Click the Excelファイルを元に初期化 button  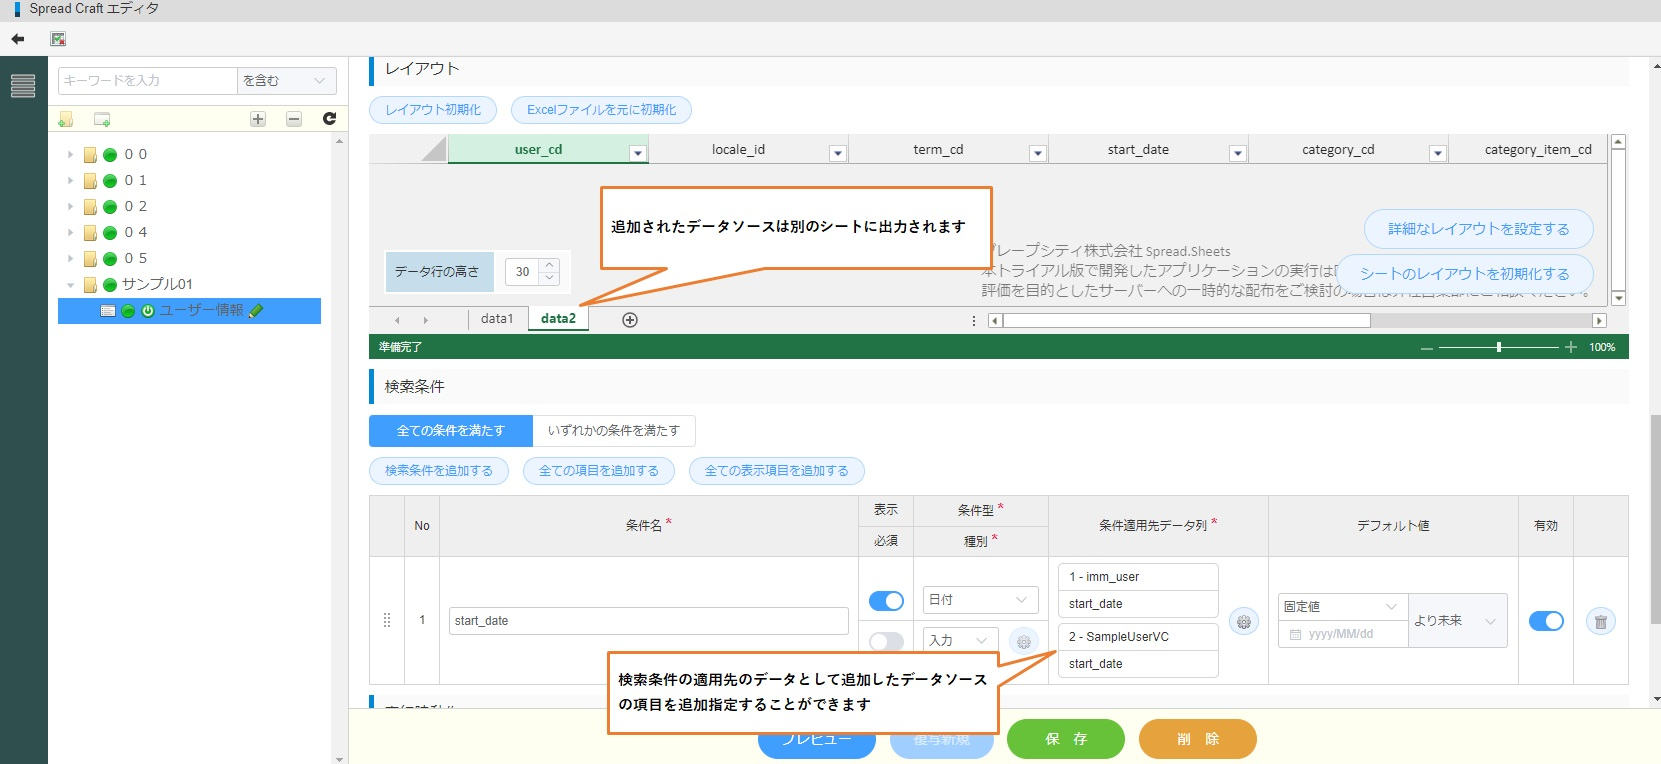(x=601, y=110)
